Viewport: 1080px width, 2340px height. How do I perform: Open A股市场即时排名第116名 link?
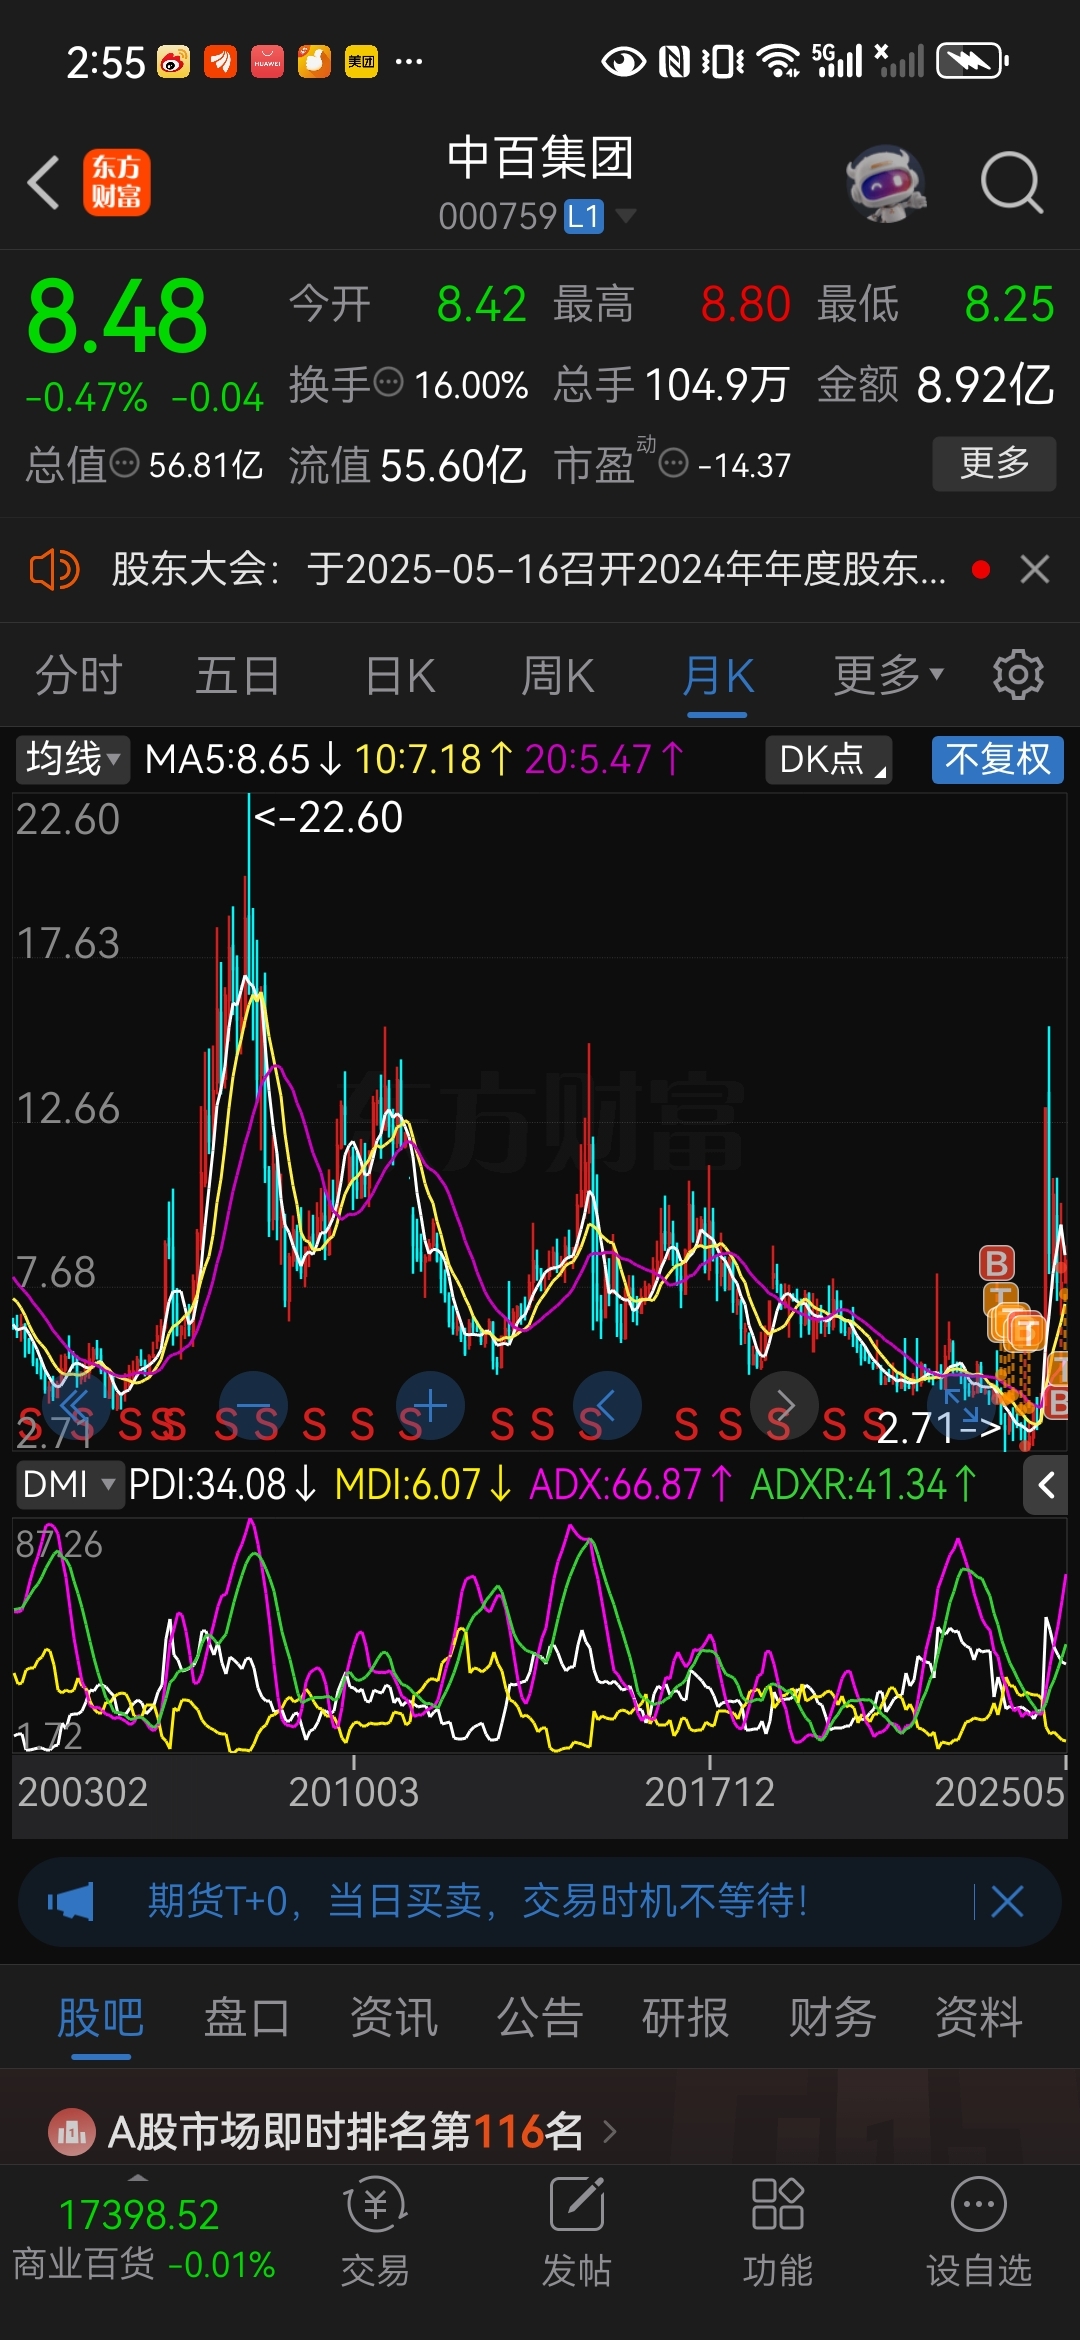coord(346,2132)
